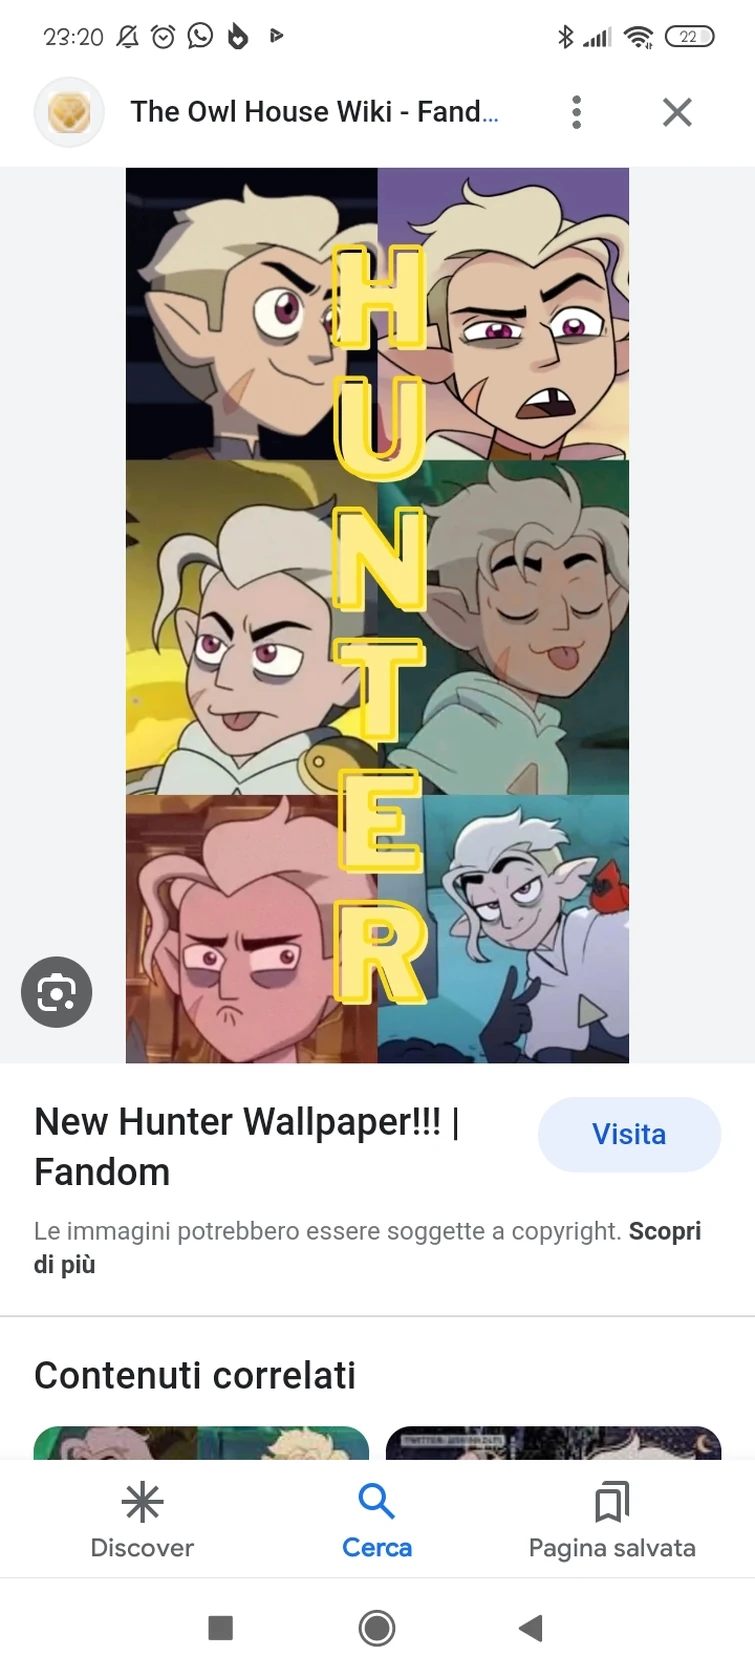Tap the Android home circle button

pos(377,1628)
